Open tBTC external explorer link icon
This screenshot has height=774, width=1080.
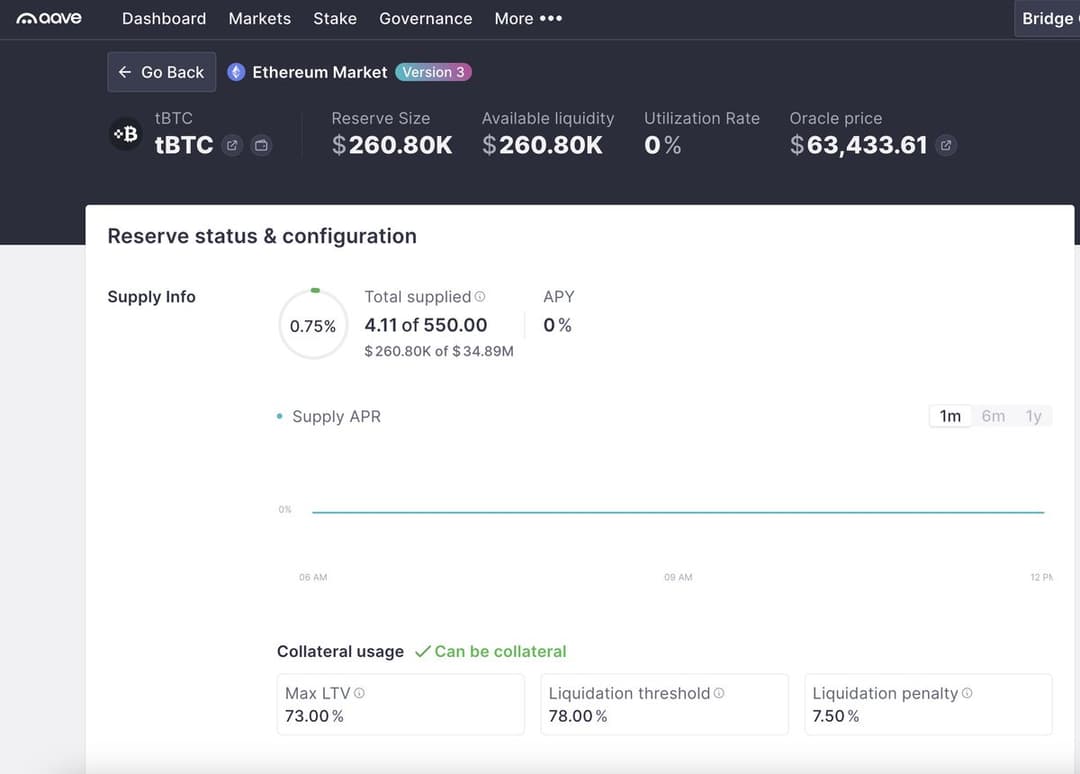[x=232, y=145]
